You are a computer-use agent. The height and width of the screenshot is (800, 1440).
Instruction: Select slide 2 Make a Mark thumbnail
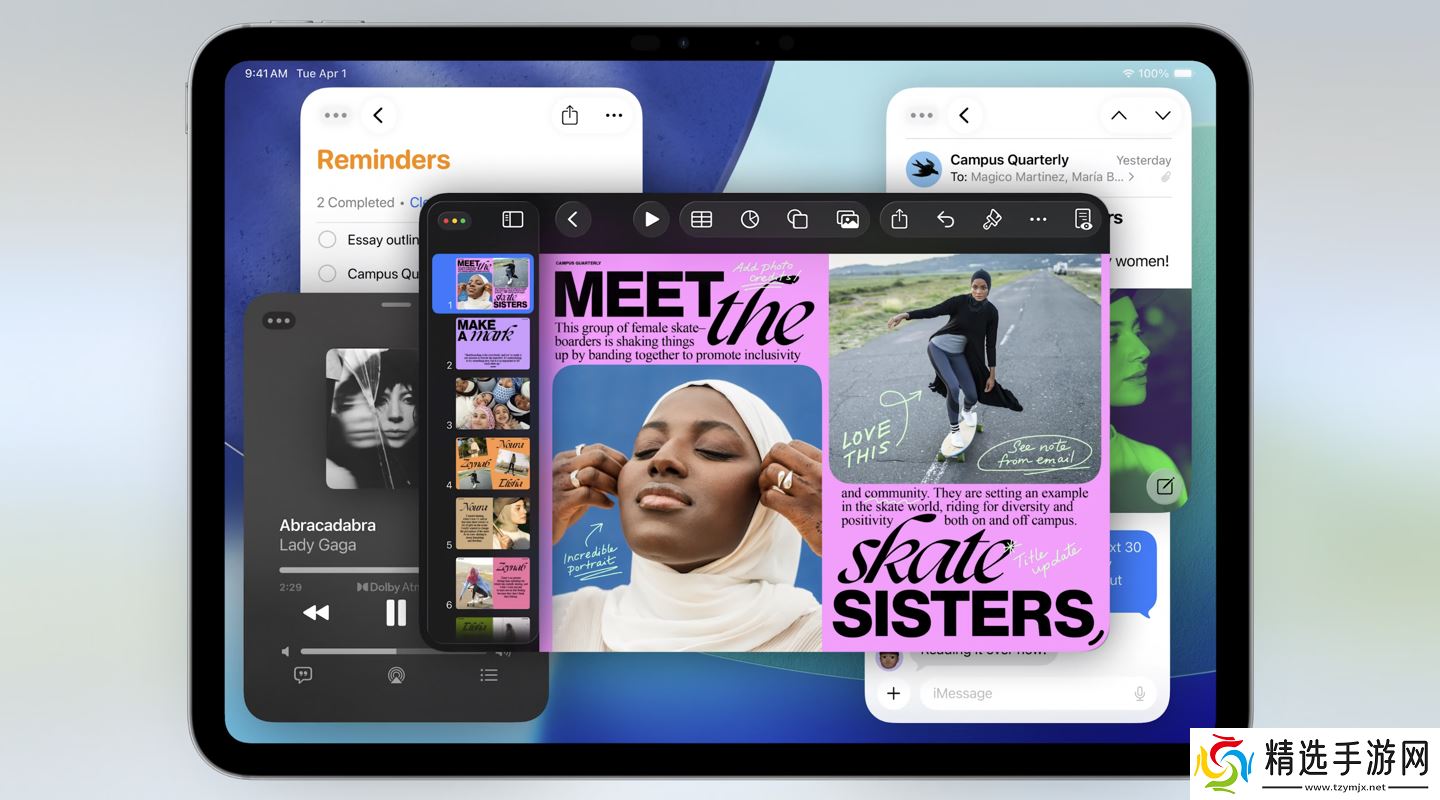493,344
